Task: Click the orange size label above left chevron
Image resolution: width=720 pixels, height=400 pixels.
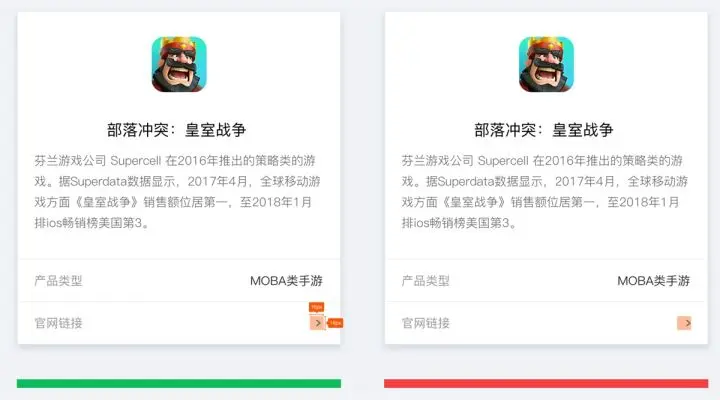Action: 316,307
